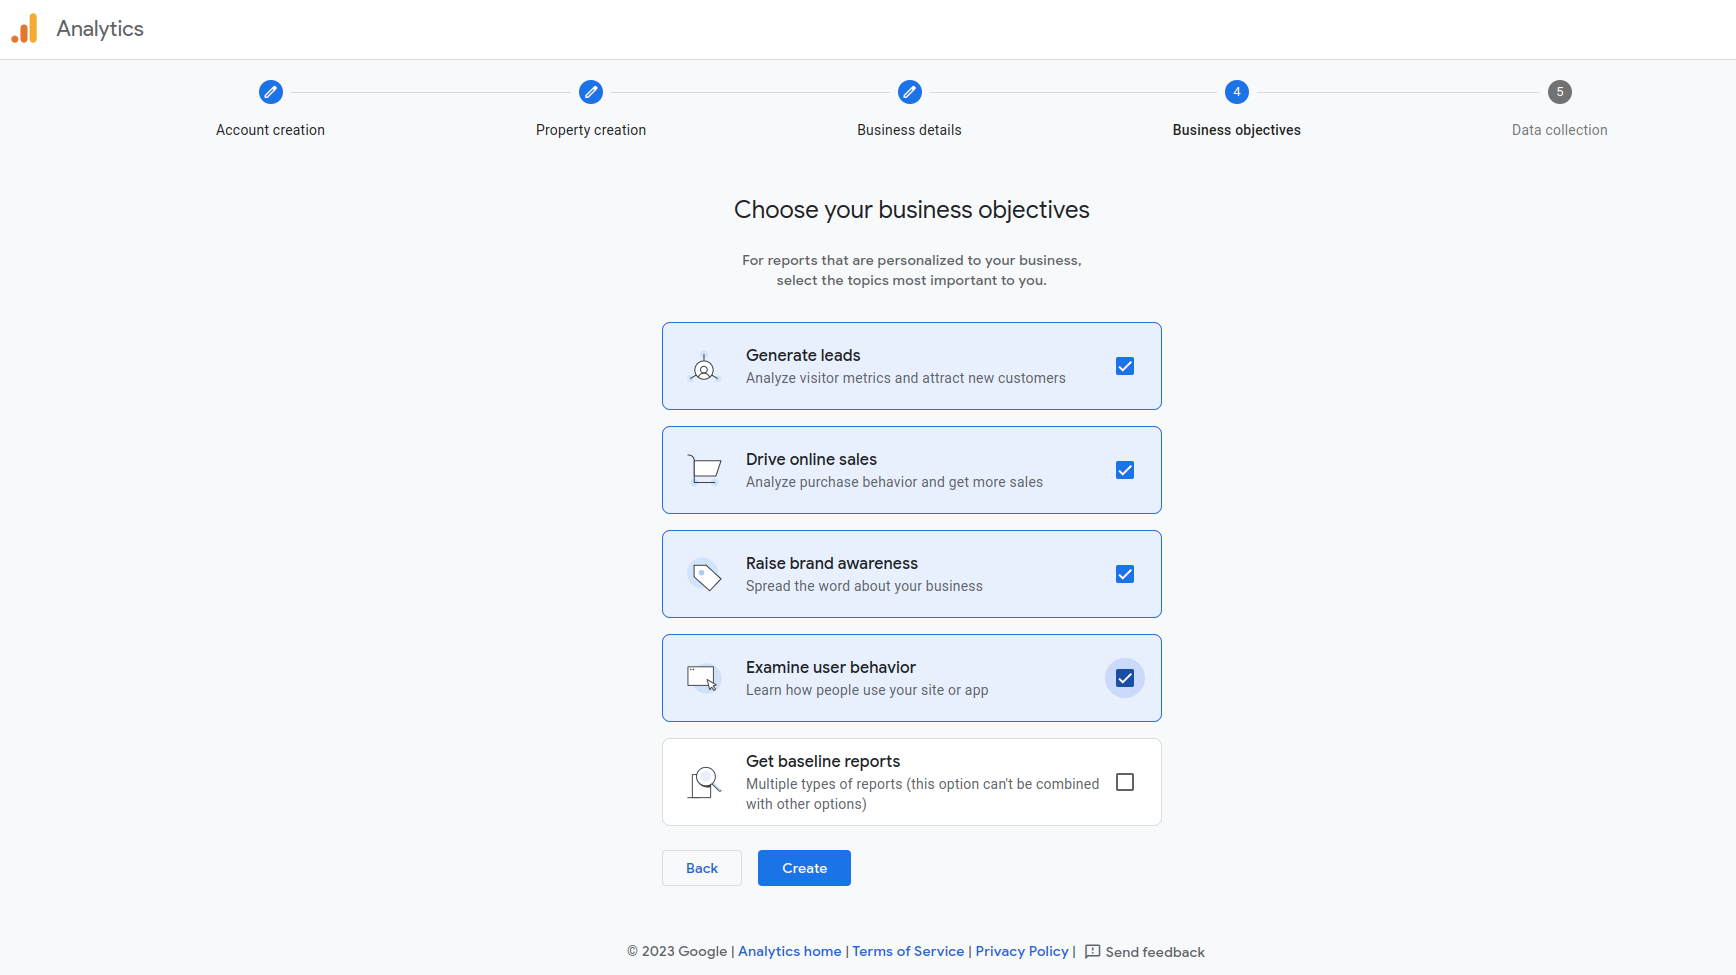
Task: Uncheck the Drive online sales checkbox
Action: [1125, 470]
